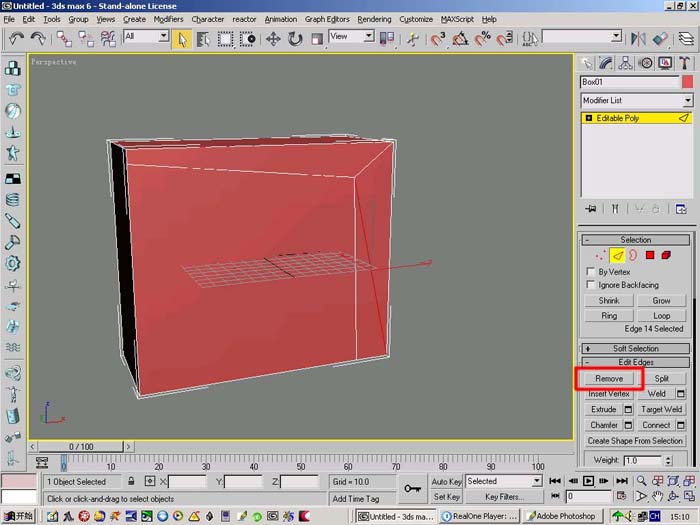Open the Hierarchy command panel tab

pos(625,63)
